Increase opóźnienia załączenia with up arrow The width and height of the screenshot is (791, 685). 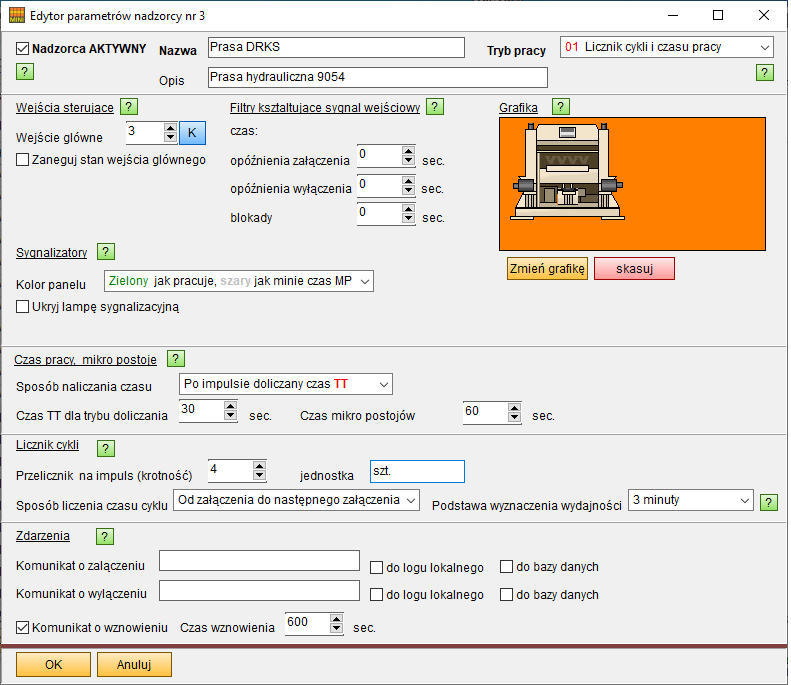pos(409,150)
